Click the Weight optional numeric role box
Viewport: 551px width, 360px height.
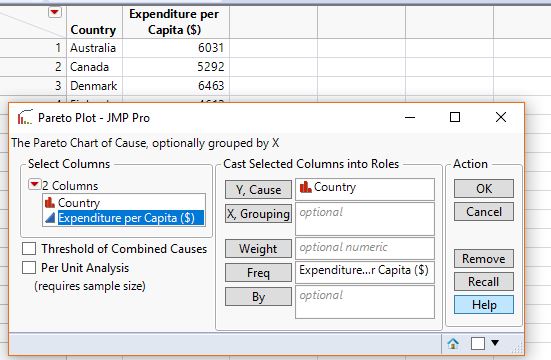[365, 248]
